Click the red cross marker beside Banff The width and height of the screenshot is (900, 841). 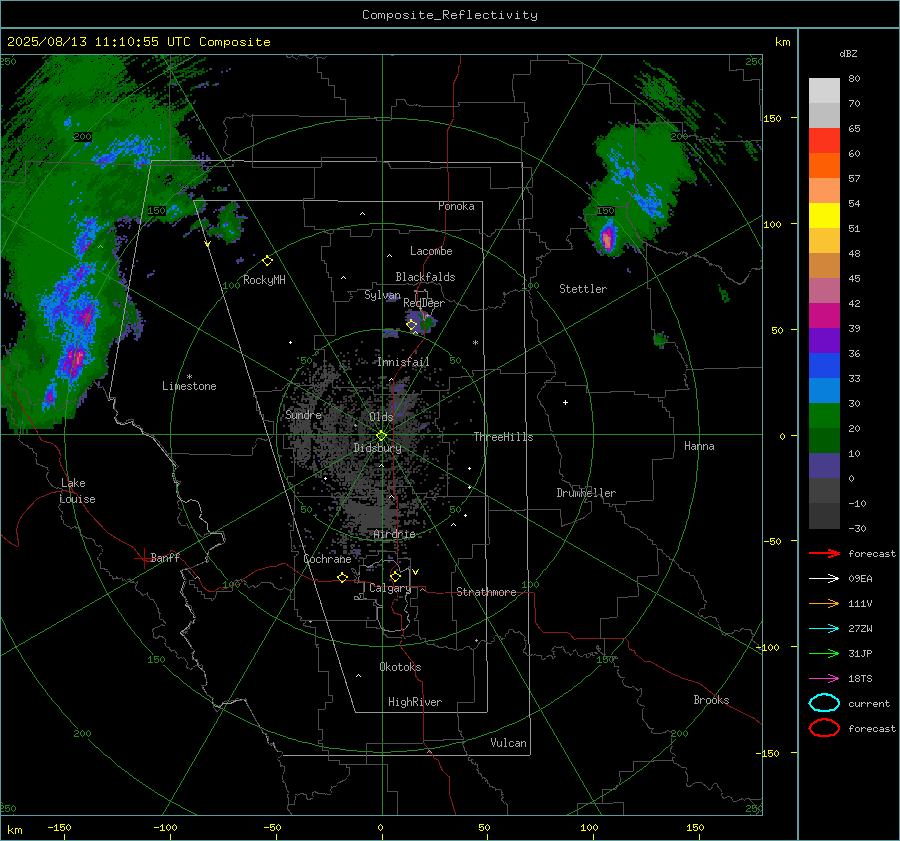142,559
